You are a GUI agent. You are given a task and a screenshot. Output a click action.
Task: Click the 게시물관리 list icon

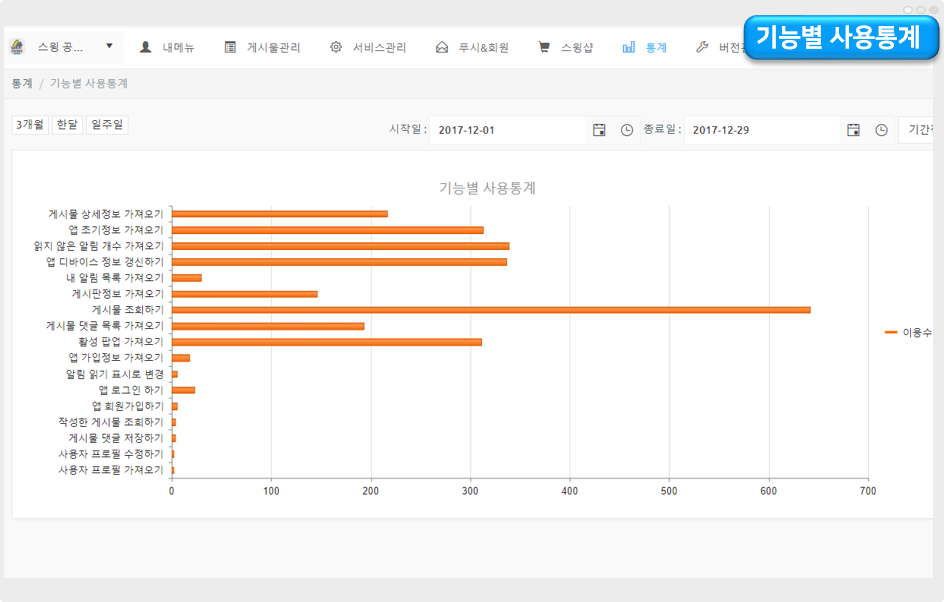click(230, 47)
